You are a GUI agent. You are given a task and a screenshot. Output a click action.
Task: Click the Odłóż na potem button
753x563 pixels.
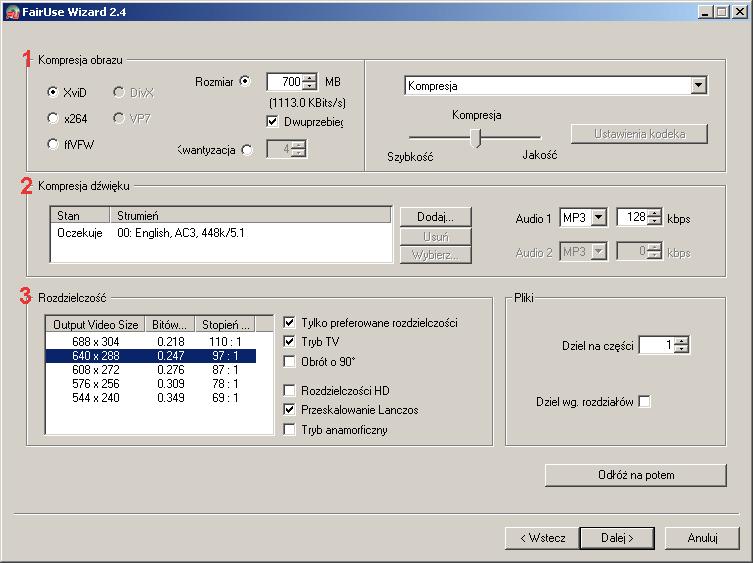point(636,475)
